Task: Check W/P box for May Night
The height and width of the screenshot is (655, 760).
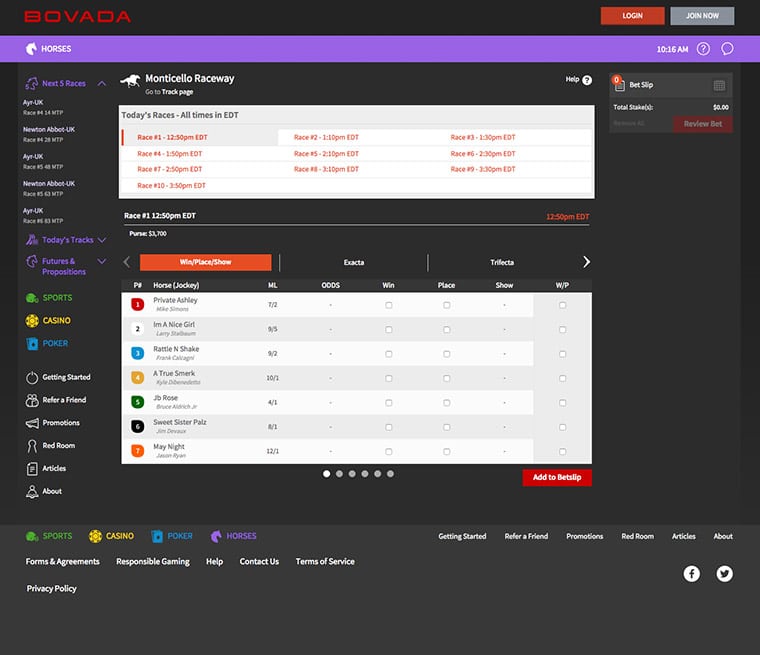Action: (x=562, y=451)
